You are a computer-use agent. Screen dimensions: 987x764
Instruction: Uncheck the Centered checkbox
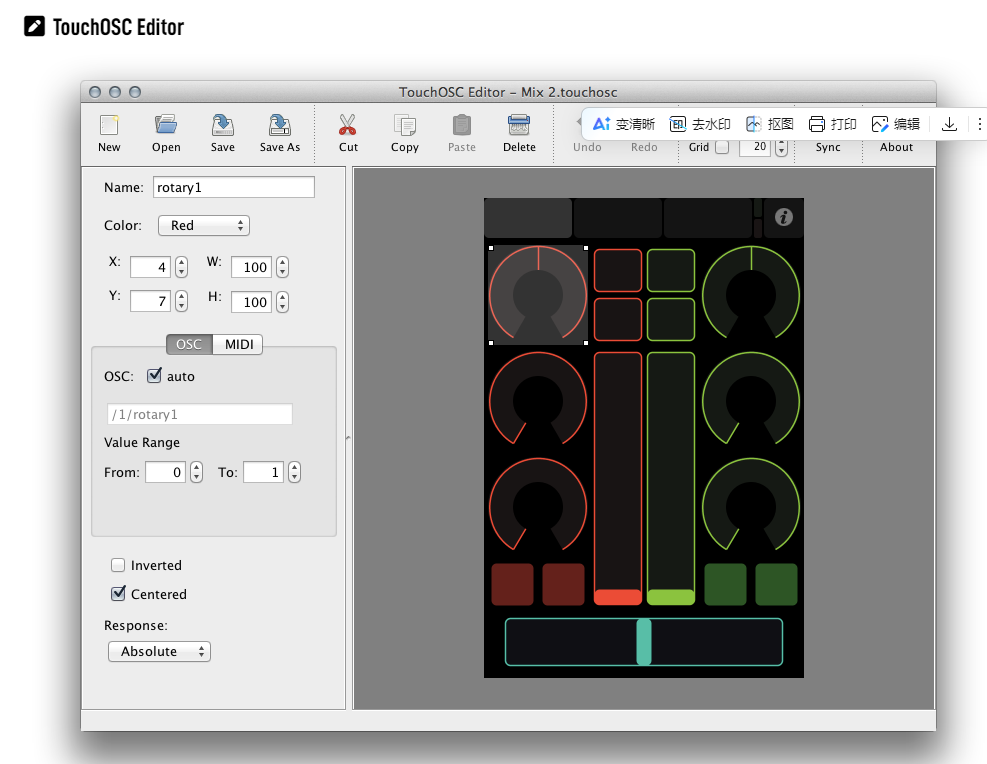(x=118, y=593)
